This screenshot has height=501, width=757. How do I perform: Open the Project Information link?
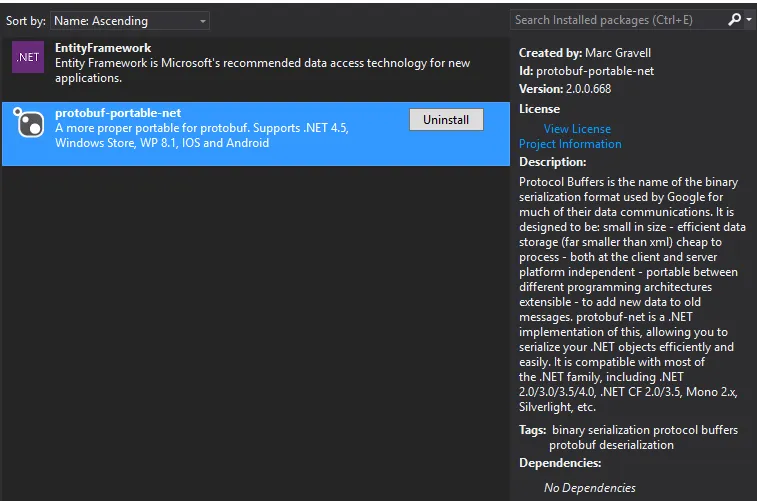pos(570,144)
